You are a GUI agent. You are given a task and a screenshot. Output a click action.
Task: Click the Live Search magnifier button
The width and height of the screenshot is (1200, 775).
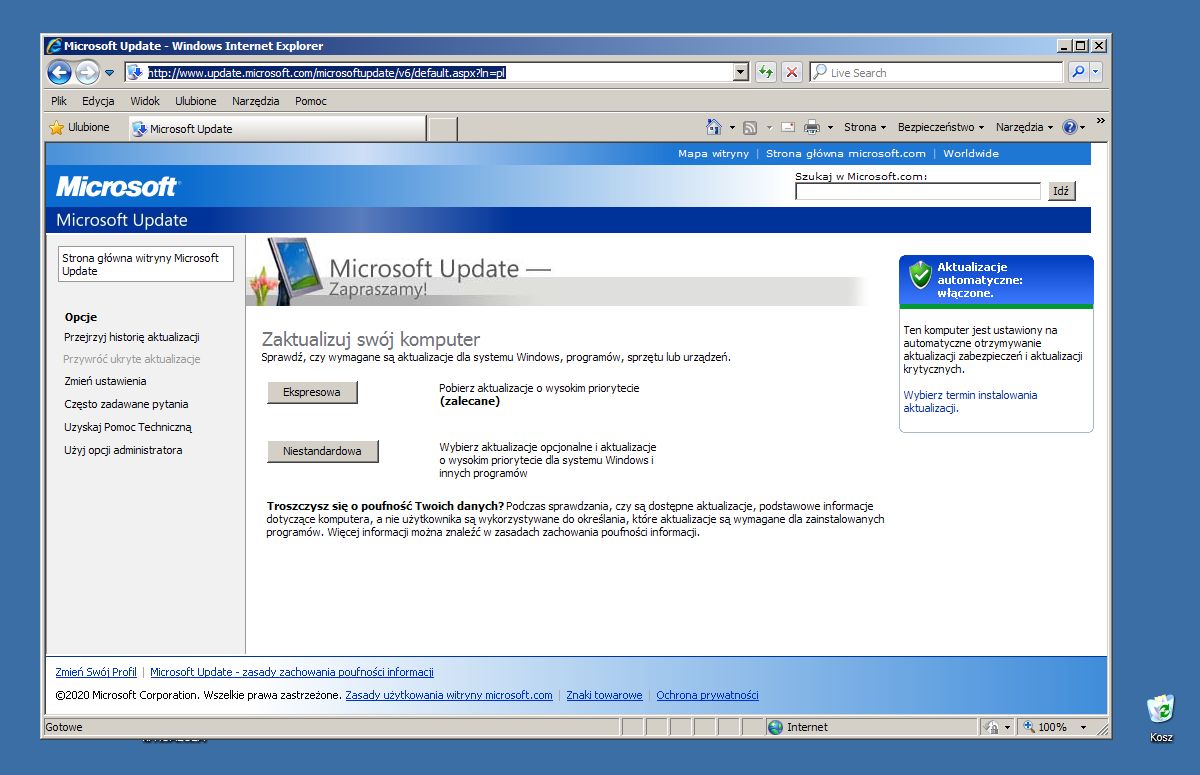point(1077,72)
